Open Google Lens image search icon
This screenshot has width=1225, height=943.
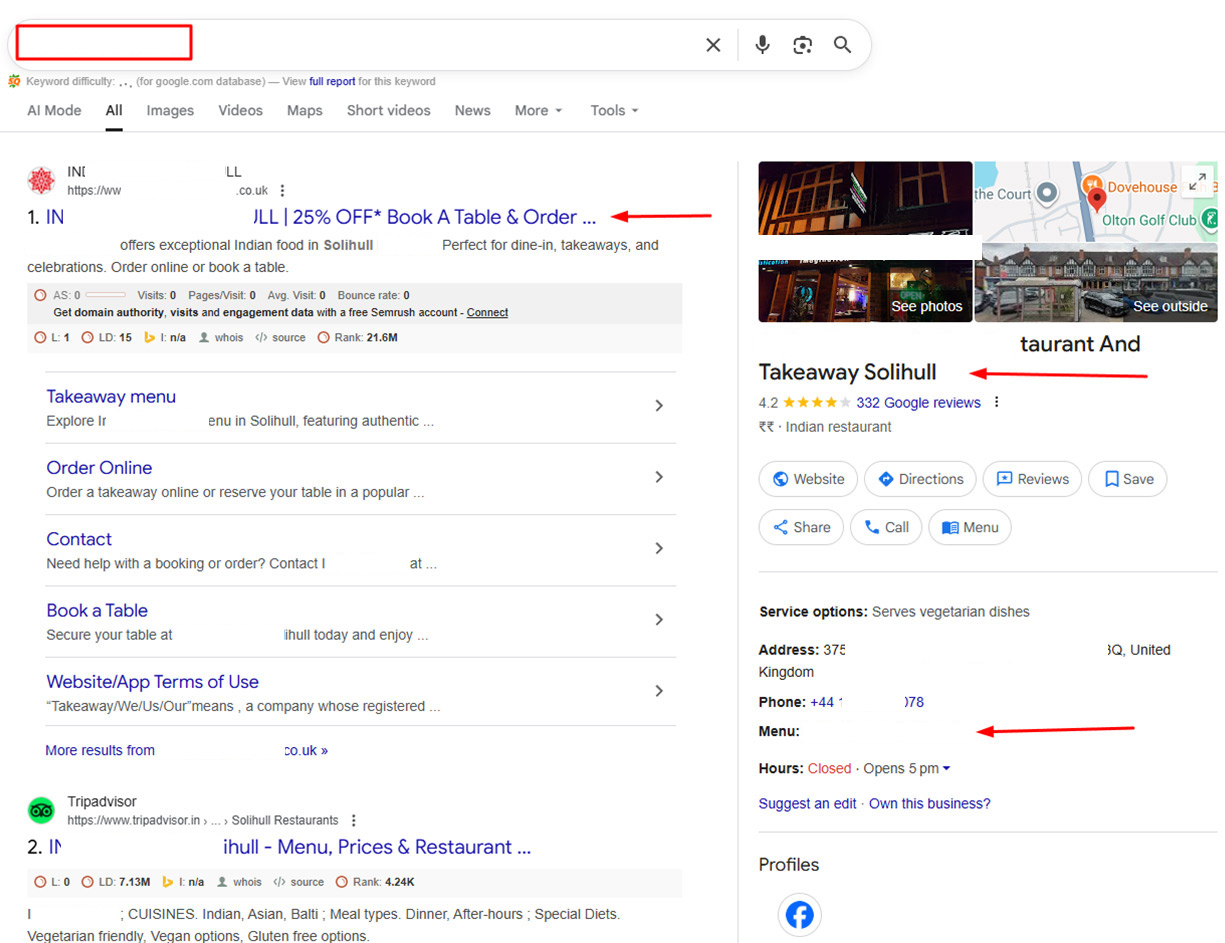802,45
